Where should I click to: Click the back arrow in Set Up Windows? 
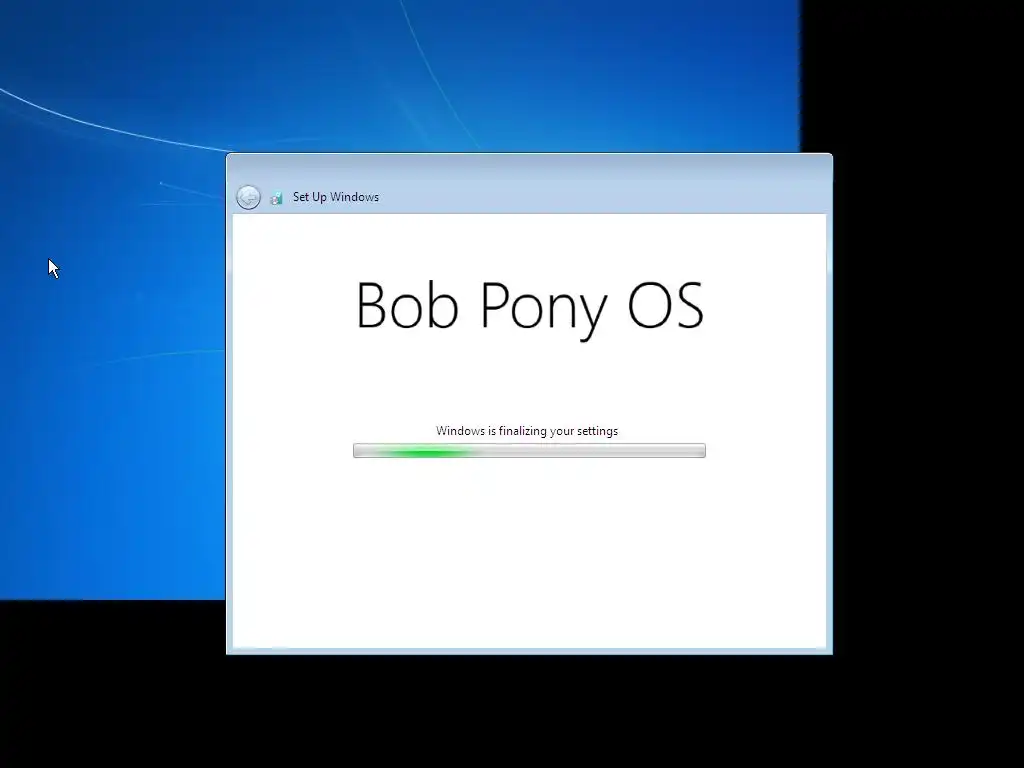click(x=248, y=197)
